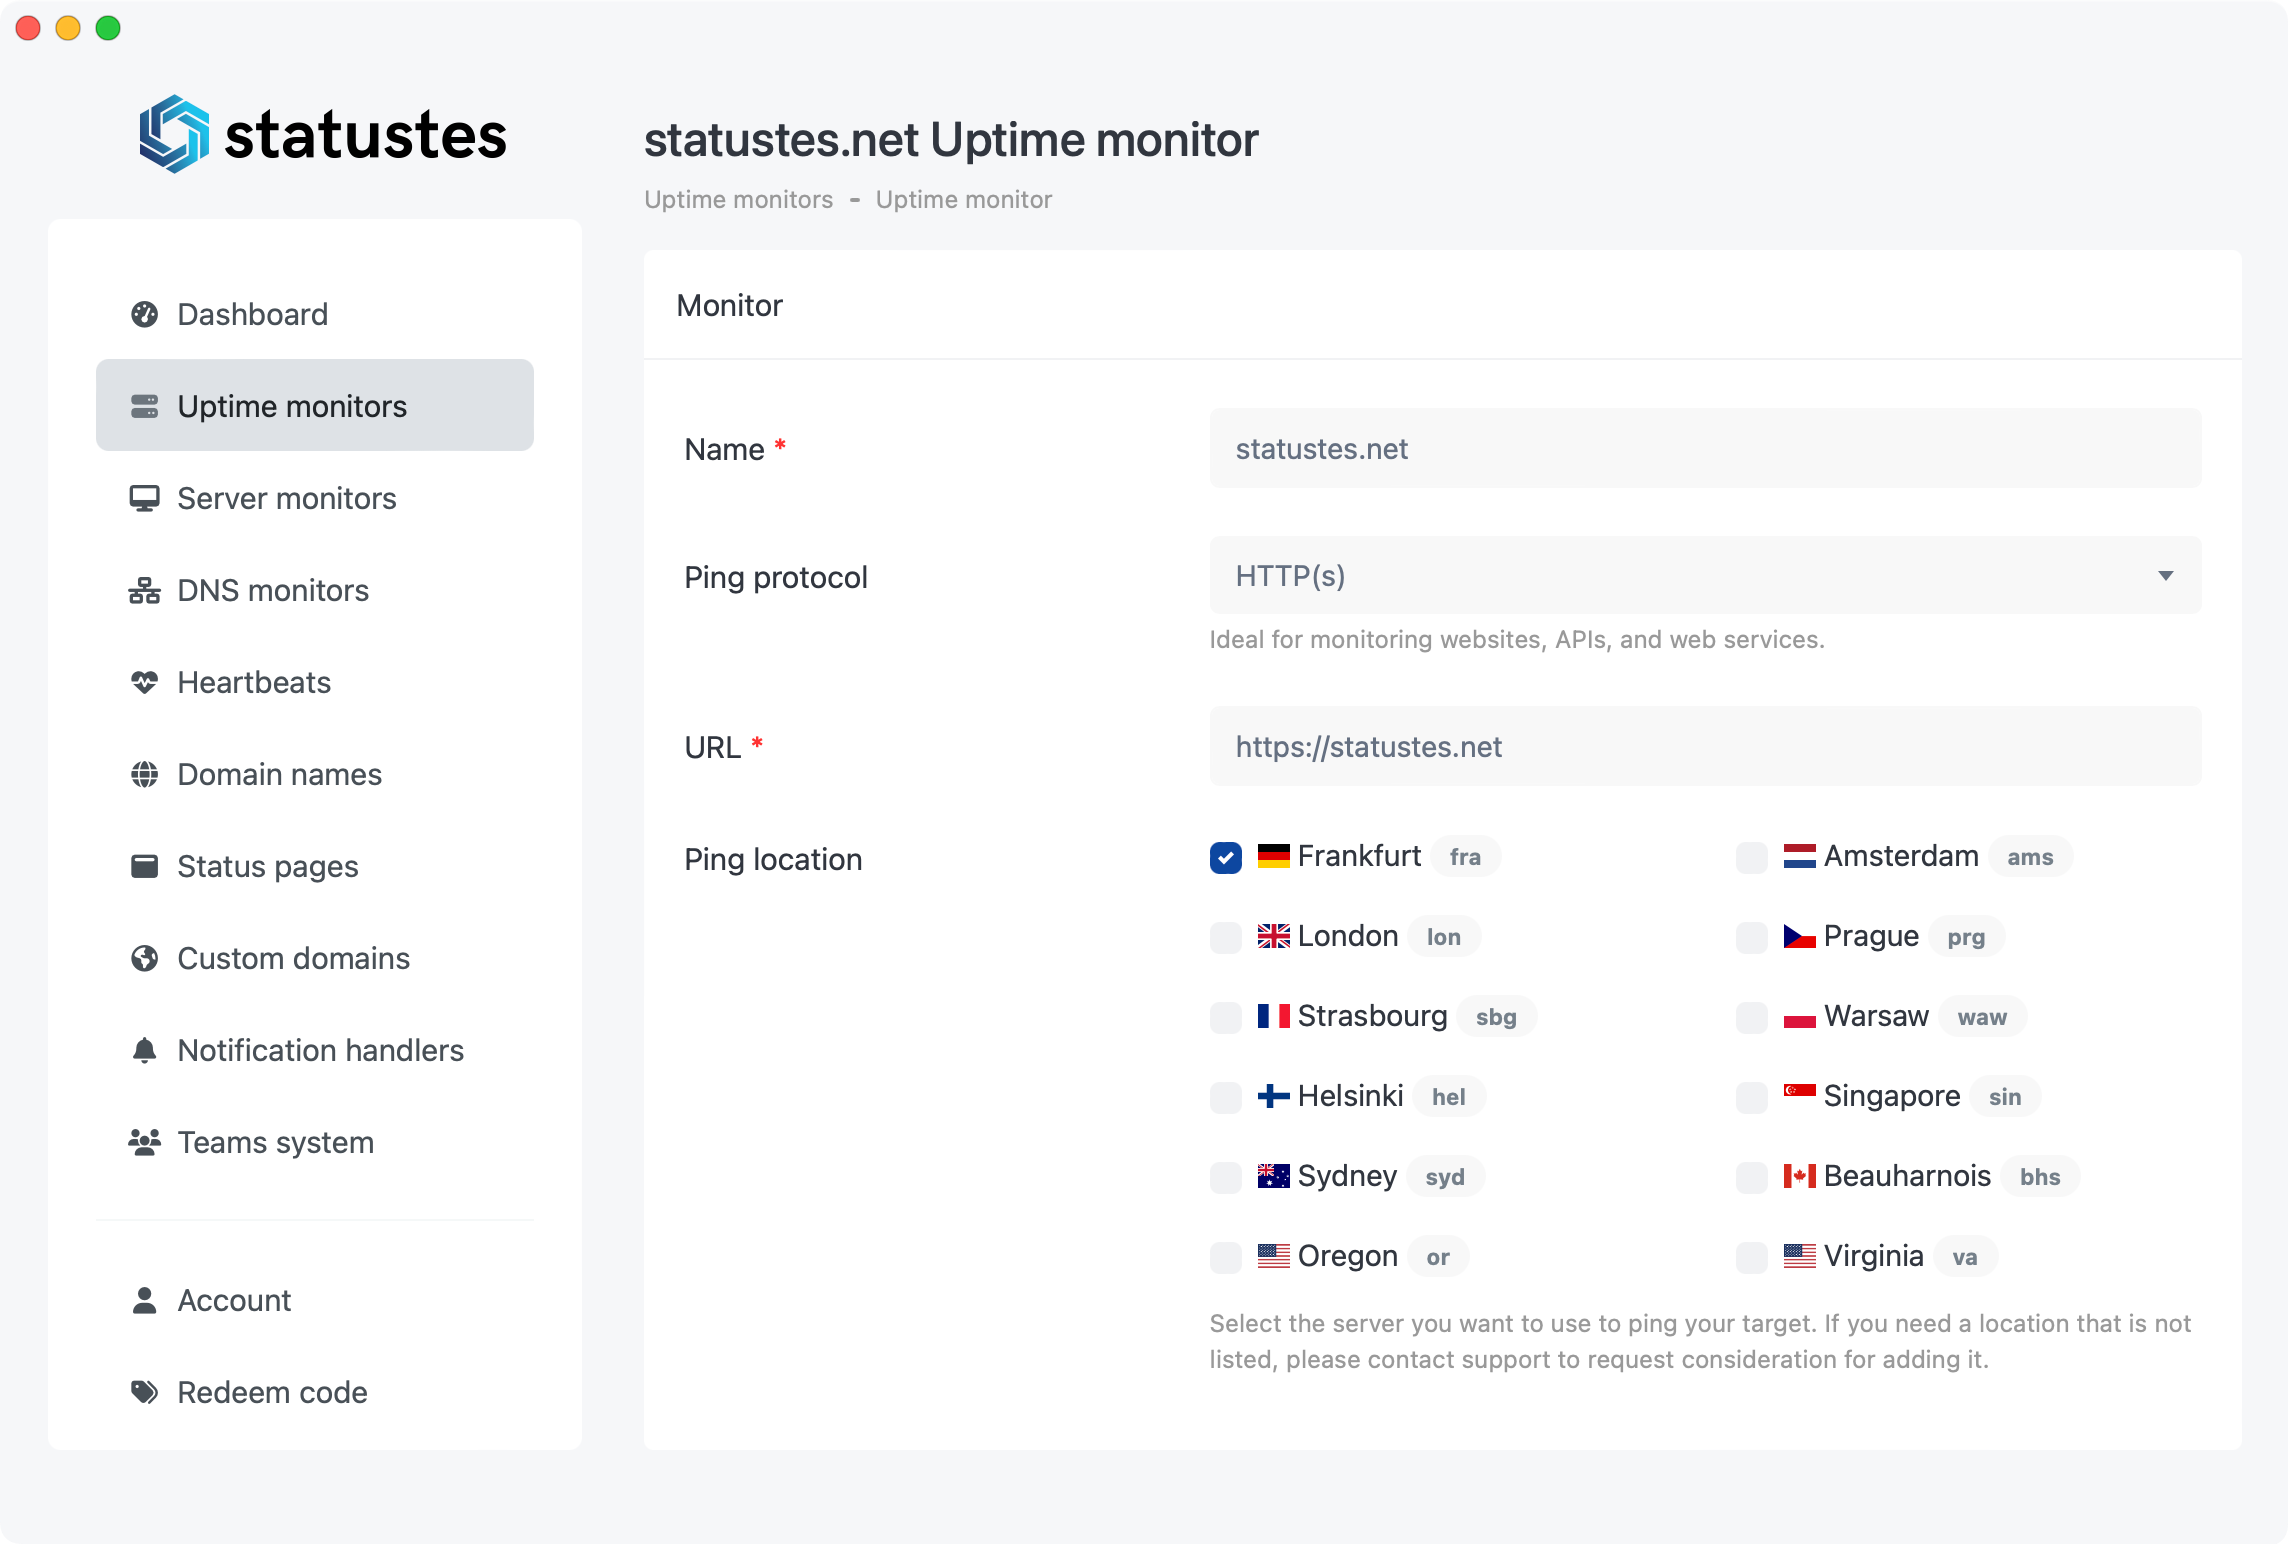Click the URL input field

click(x=1704, y=747)
